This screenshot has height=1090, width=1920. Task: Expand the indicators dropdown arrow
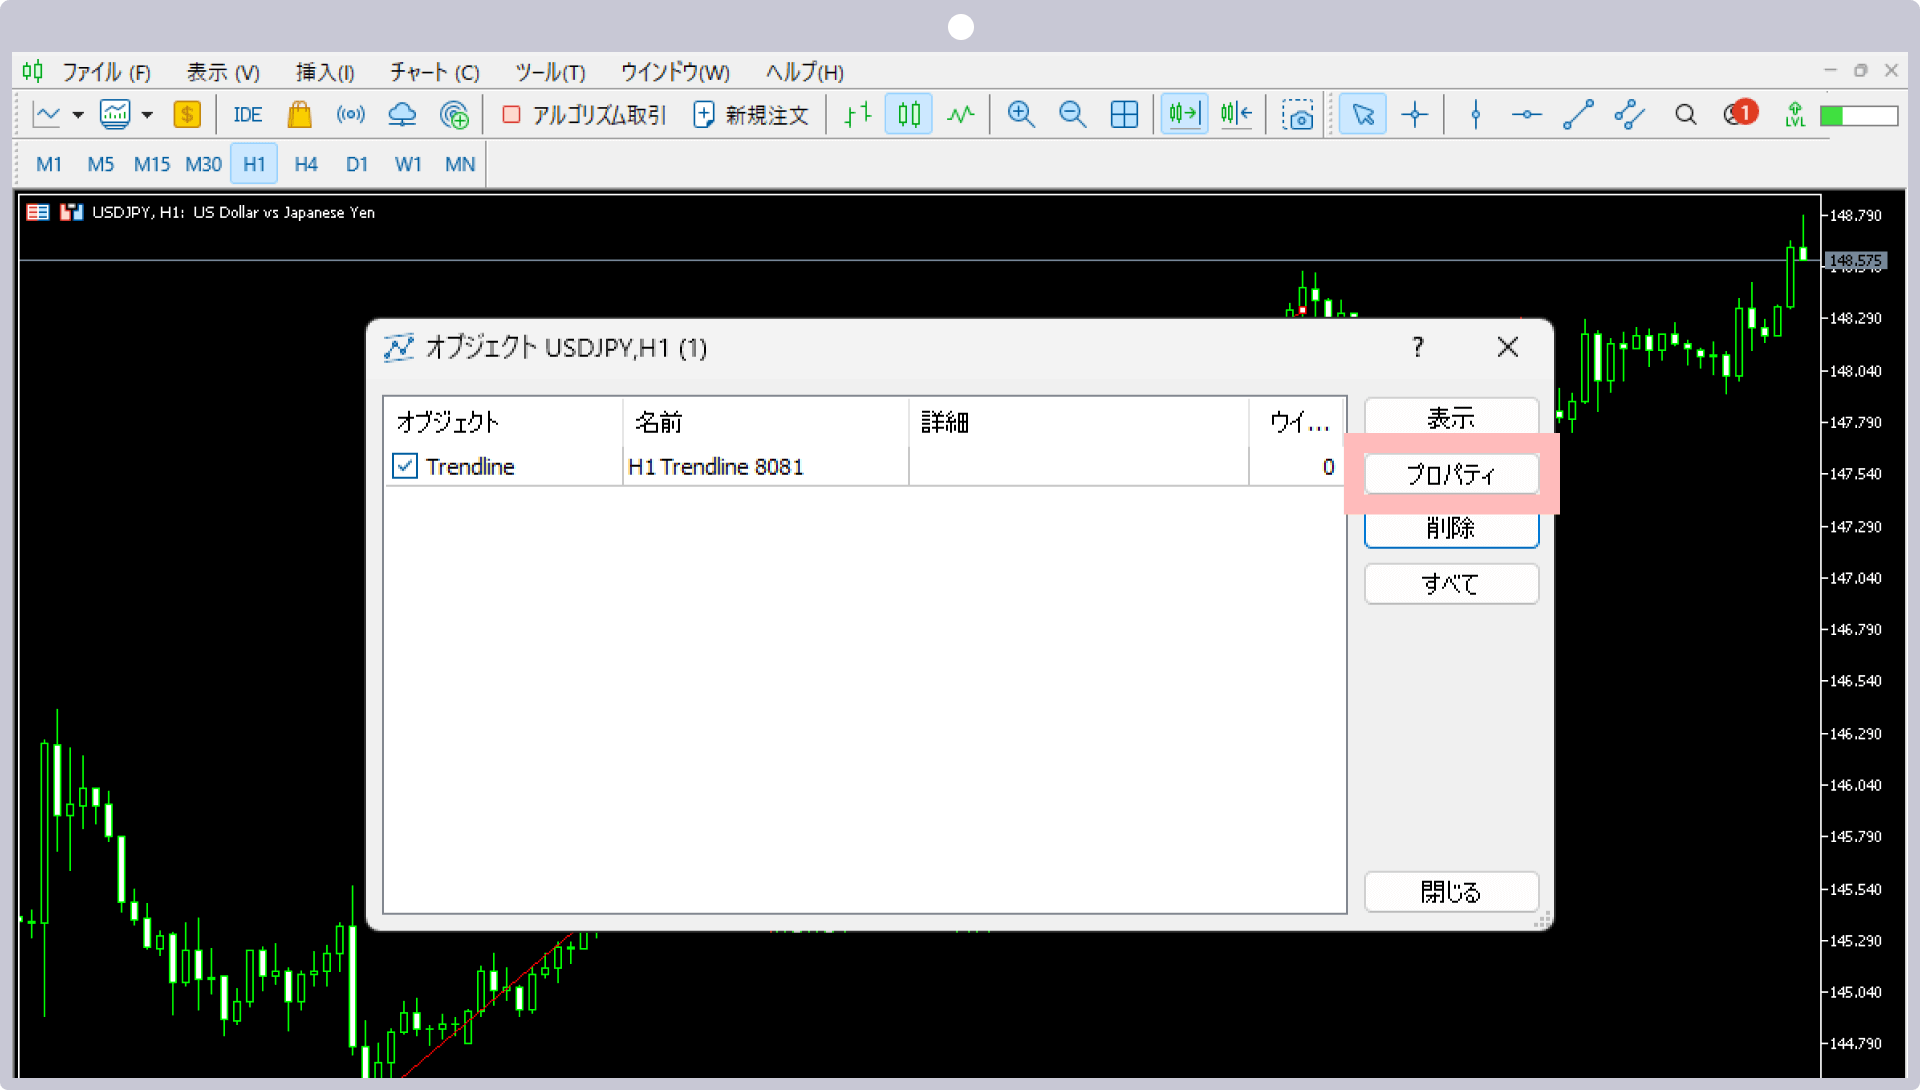(x=147, y=115)
